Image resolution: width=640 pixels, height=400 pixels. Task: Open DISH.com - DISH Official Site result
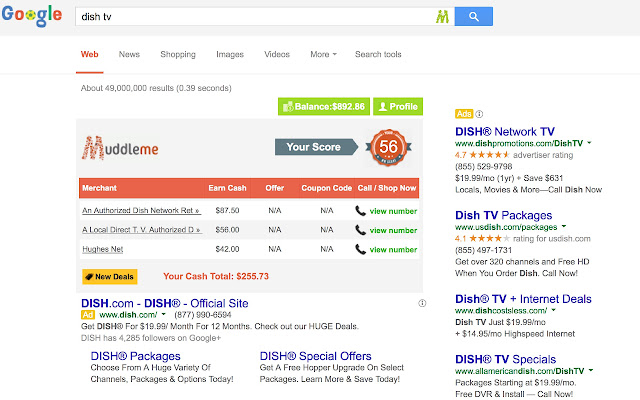pos(164,303)
